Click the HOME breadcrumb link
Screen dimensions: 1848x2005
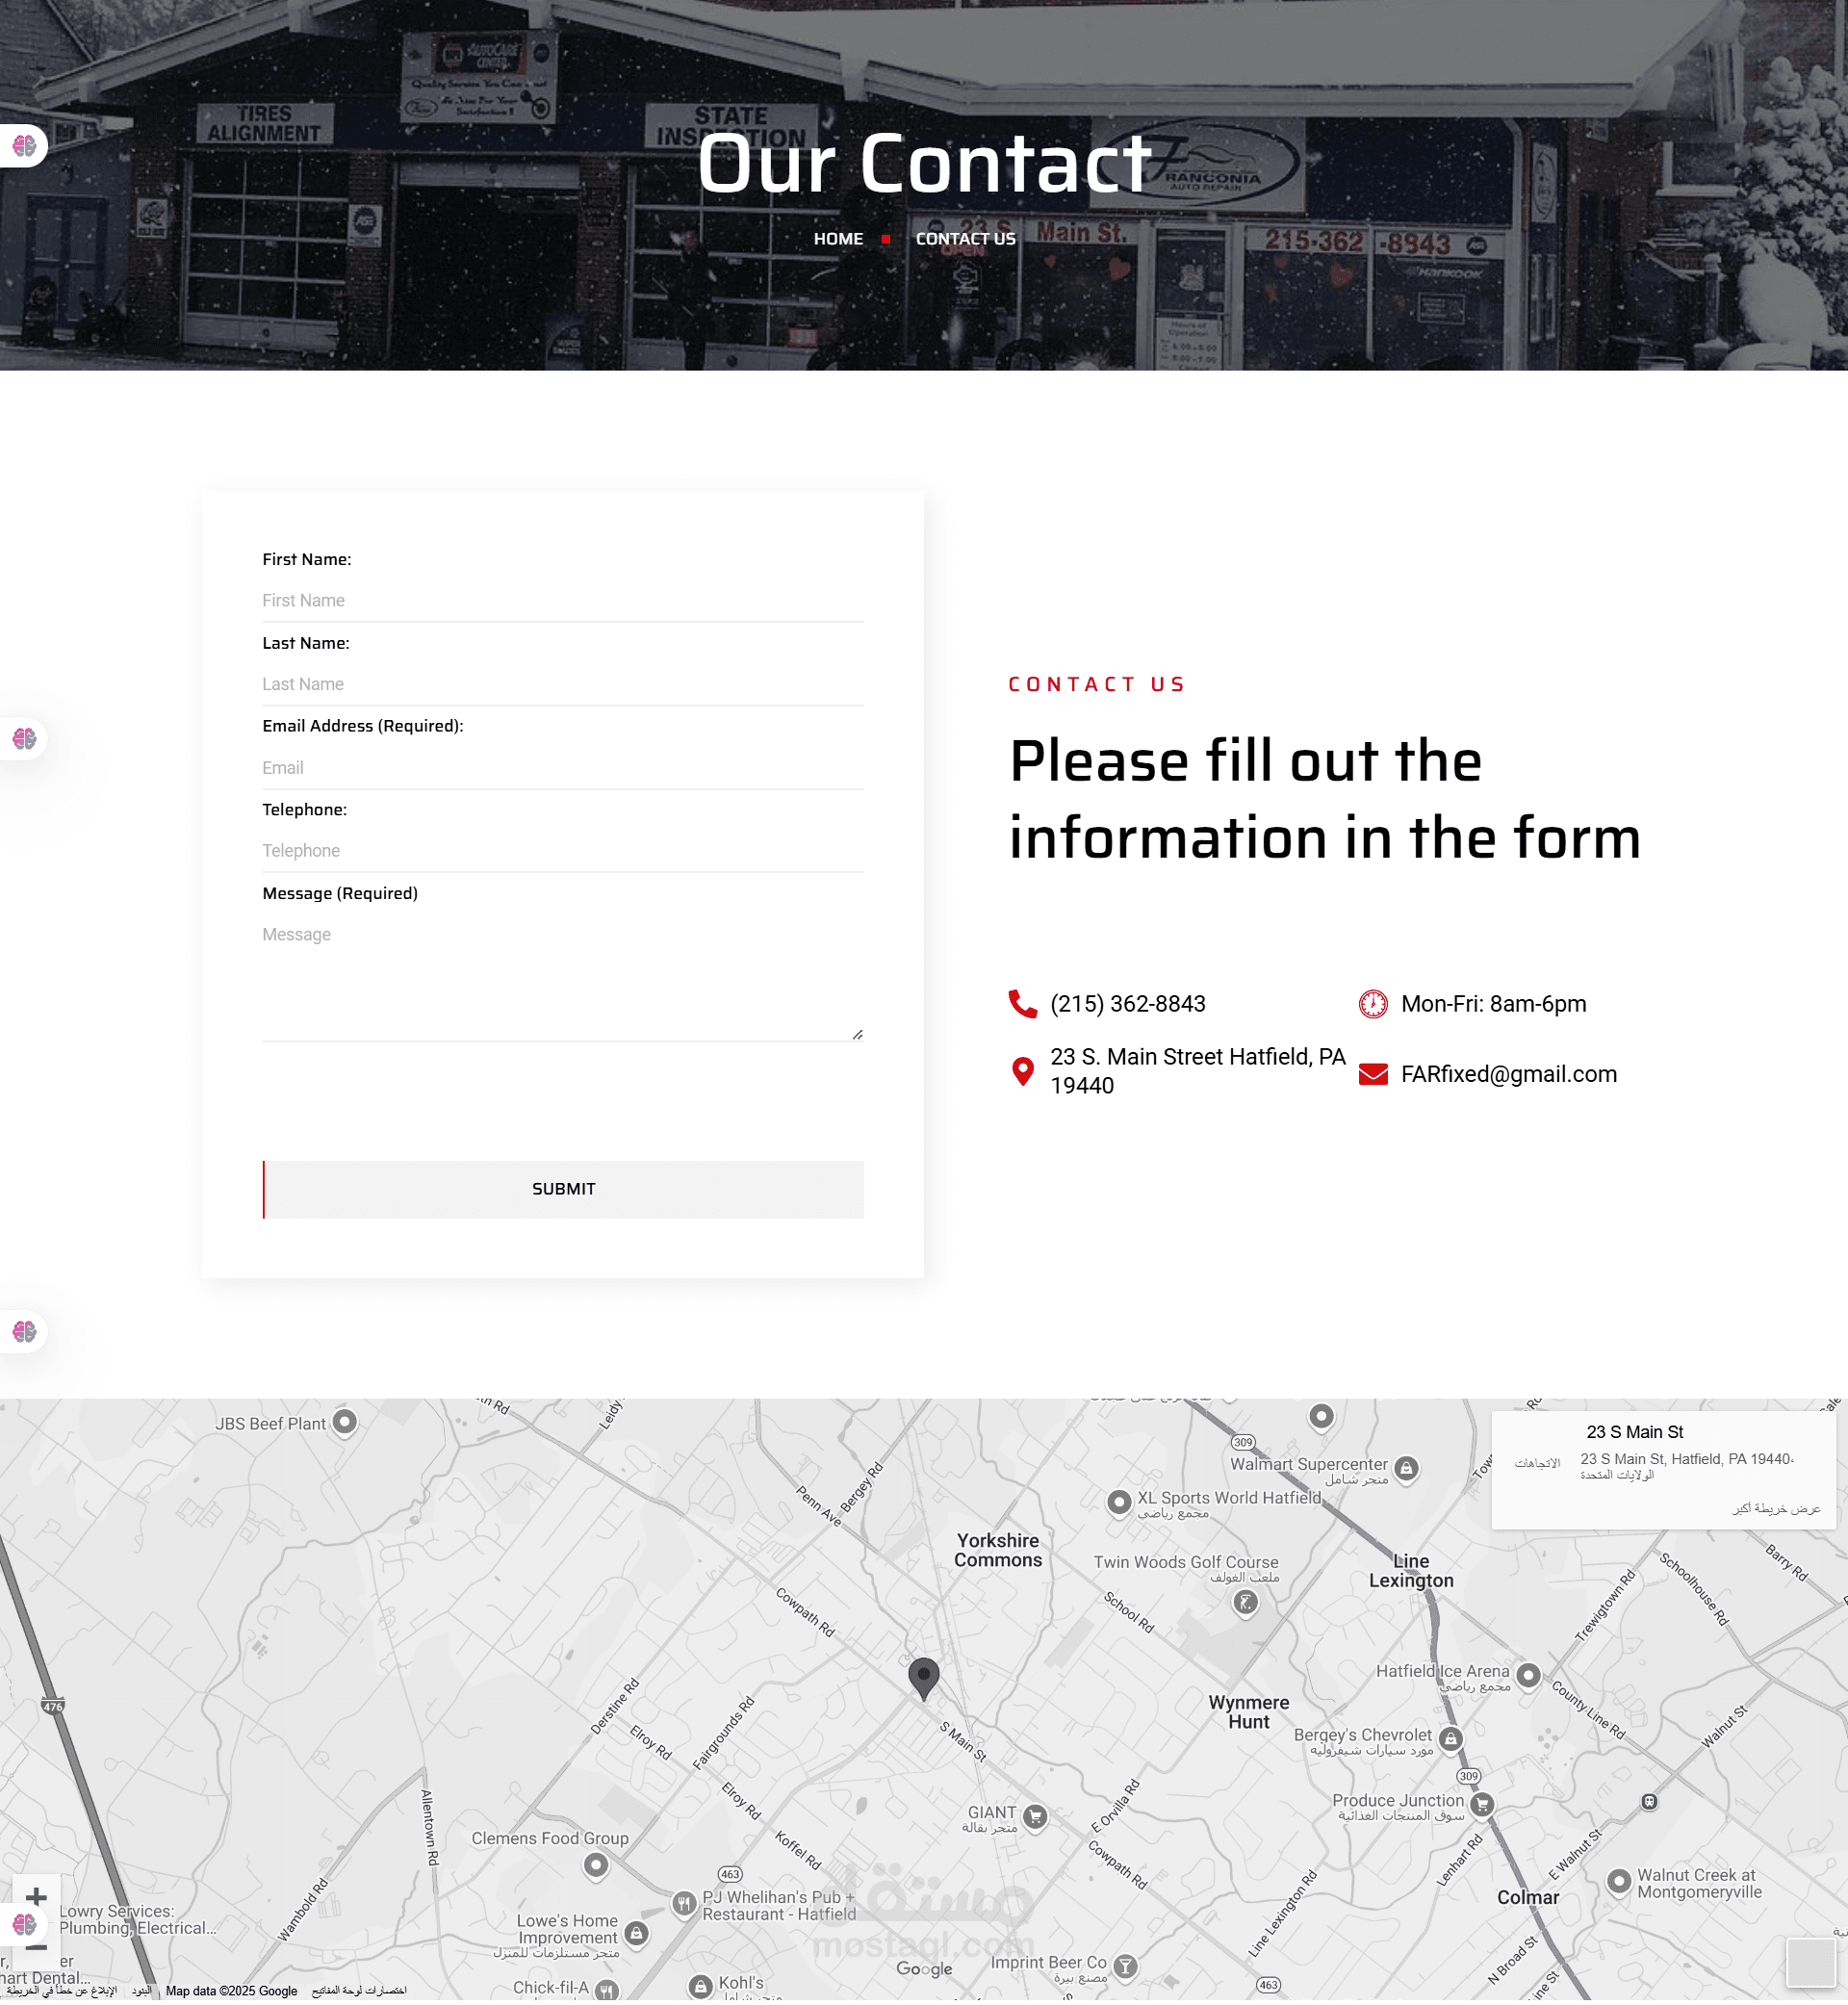coord(838,239)
